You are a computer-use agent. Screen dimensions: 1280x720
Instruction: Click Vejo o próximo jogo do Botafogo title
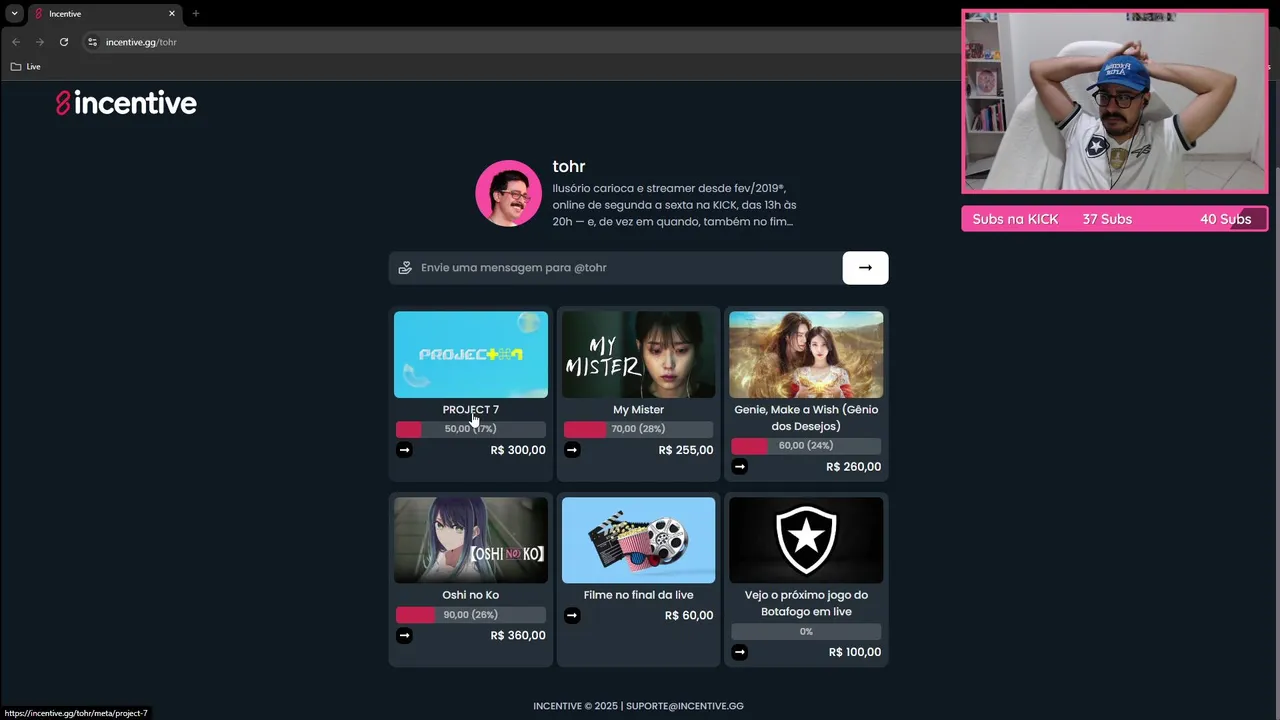tap(806, 603)
